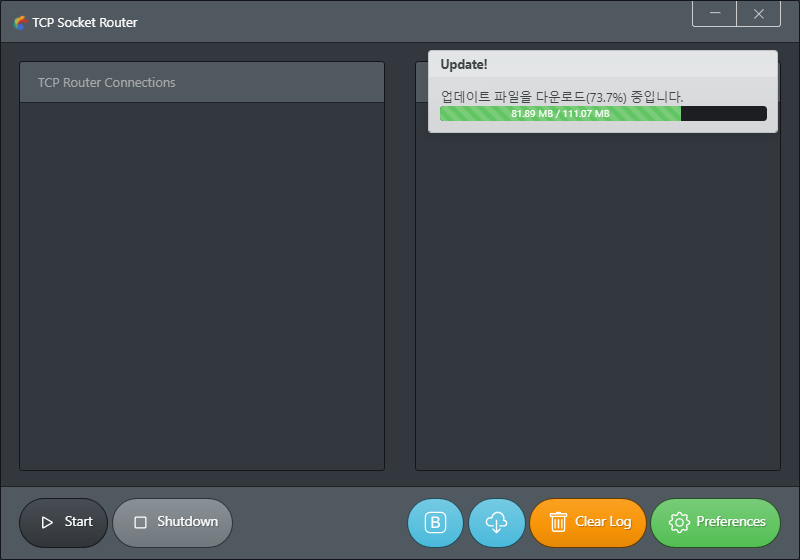The width and height of the screenshot is (800, 560).
Task: Click the Korean update download status message
Action: (x=562, y=96)
